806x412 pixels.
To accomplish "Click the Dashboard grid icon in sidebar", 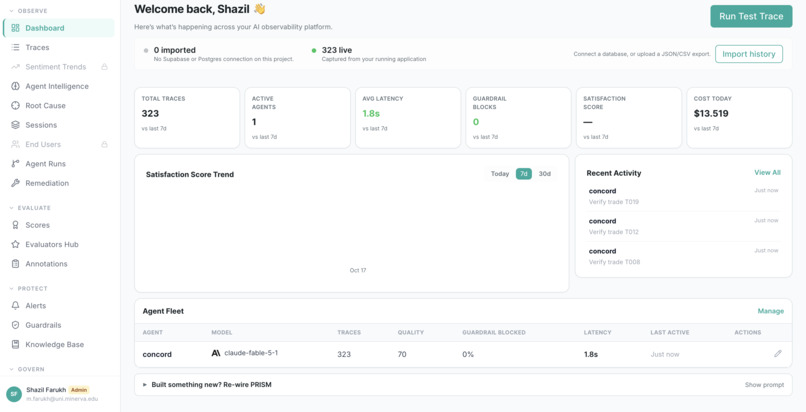I will click(x=15, y=28).
